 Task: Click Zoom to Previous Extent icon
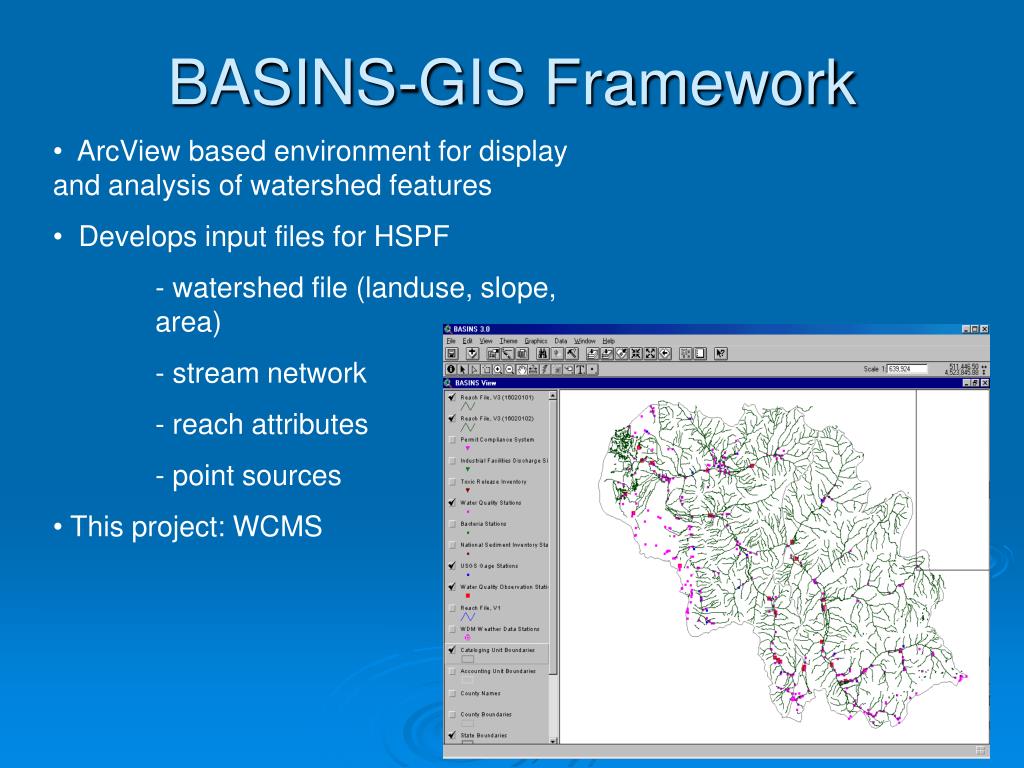665,353
